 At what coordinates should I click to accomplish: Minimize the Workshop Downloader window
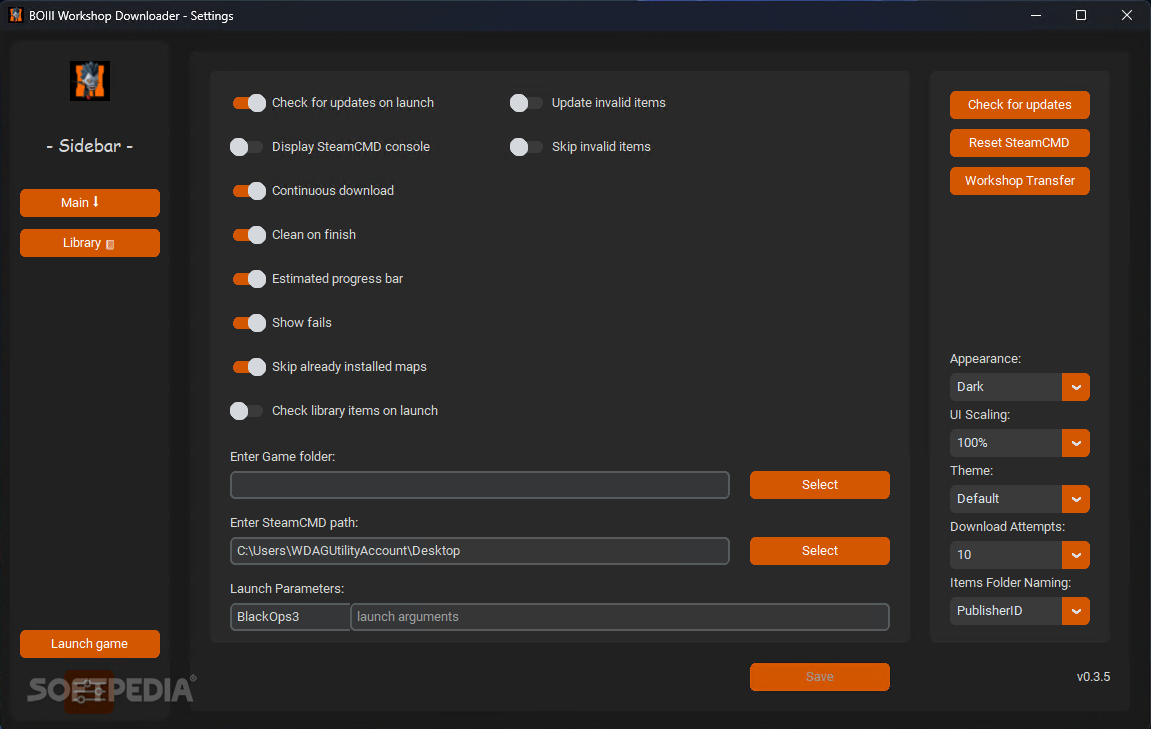coord(1036,15)
